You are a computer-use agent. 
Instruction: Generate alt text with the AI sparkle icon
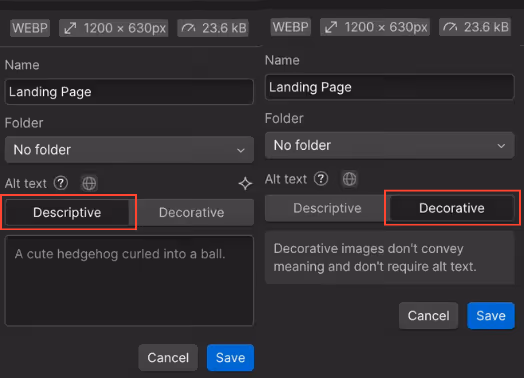(x=245, y=183)
